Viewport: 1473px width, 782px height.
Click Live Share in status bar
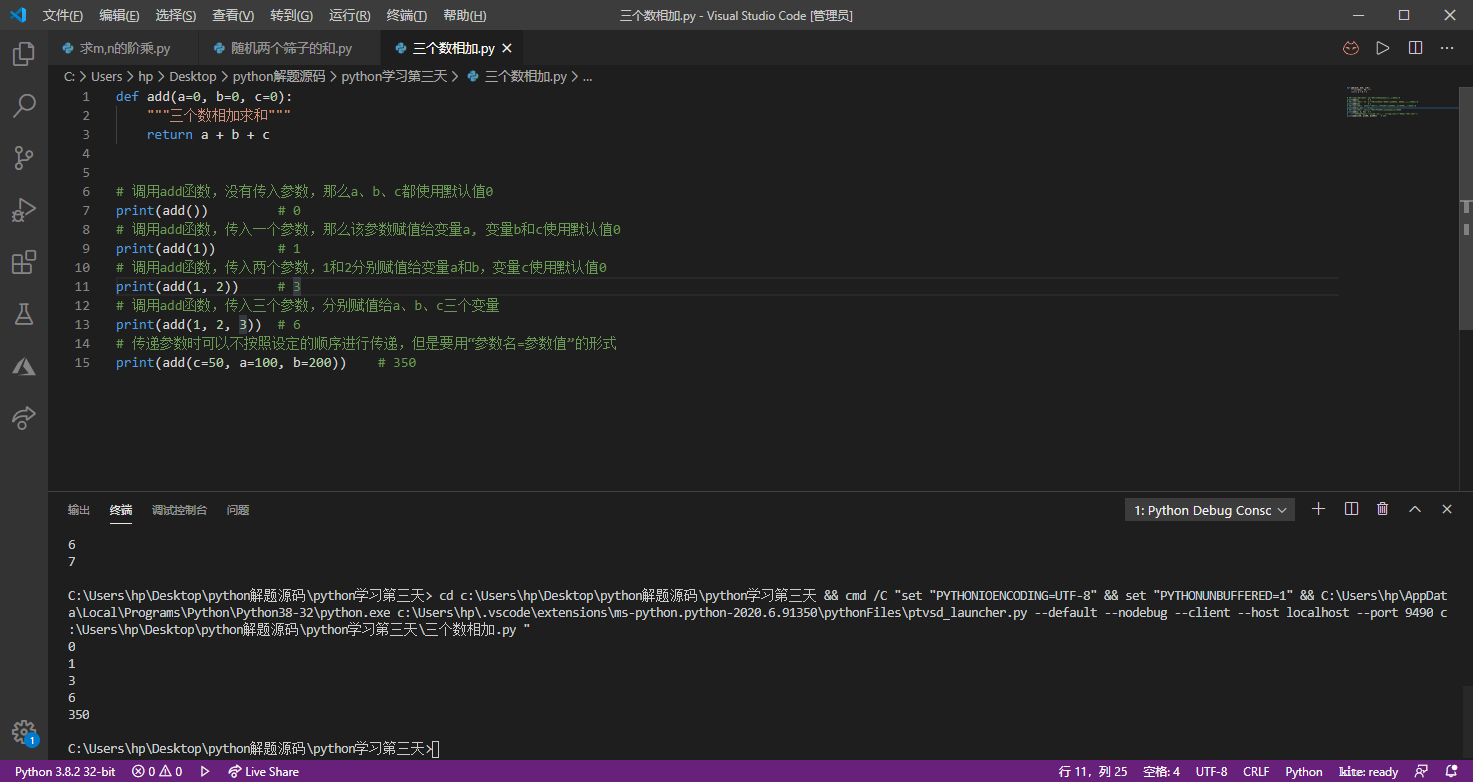[x=263, y=772]
